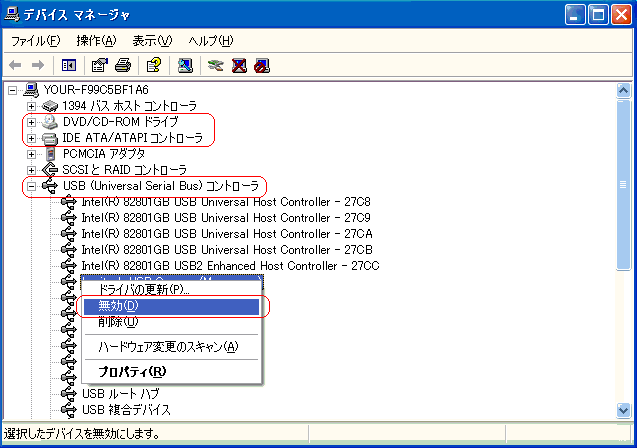Viewport: 637px width, 448px height.
Task: Select DVD/CD-ROM ドライブ label
Action: coord(121,122)
